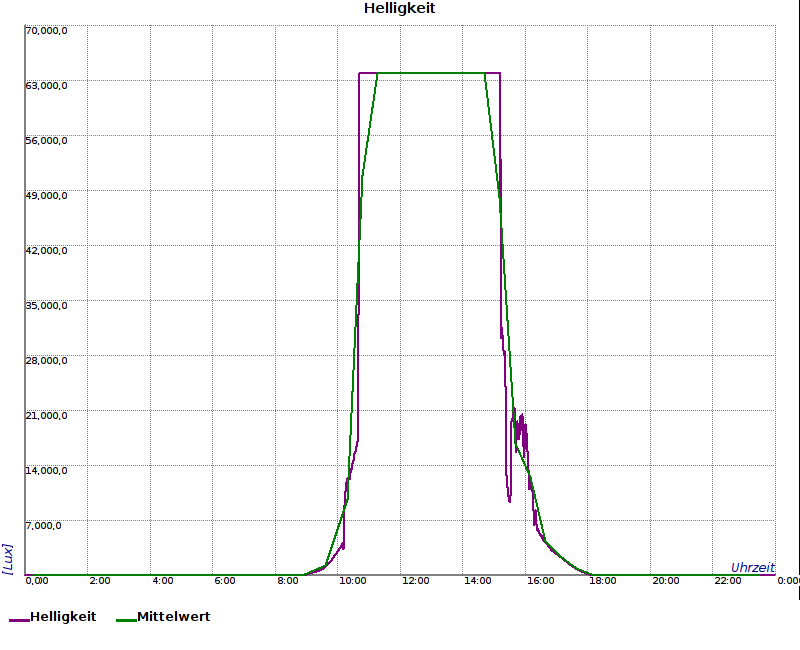Click the 21,000,0 y-axis value
Viewport: 800px width, 650px height.
[x=46, y=416]
